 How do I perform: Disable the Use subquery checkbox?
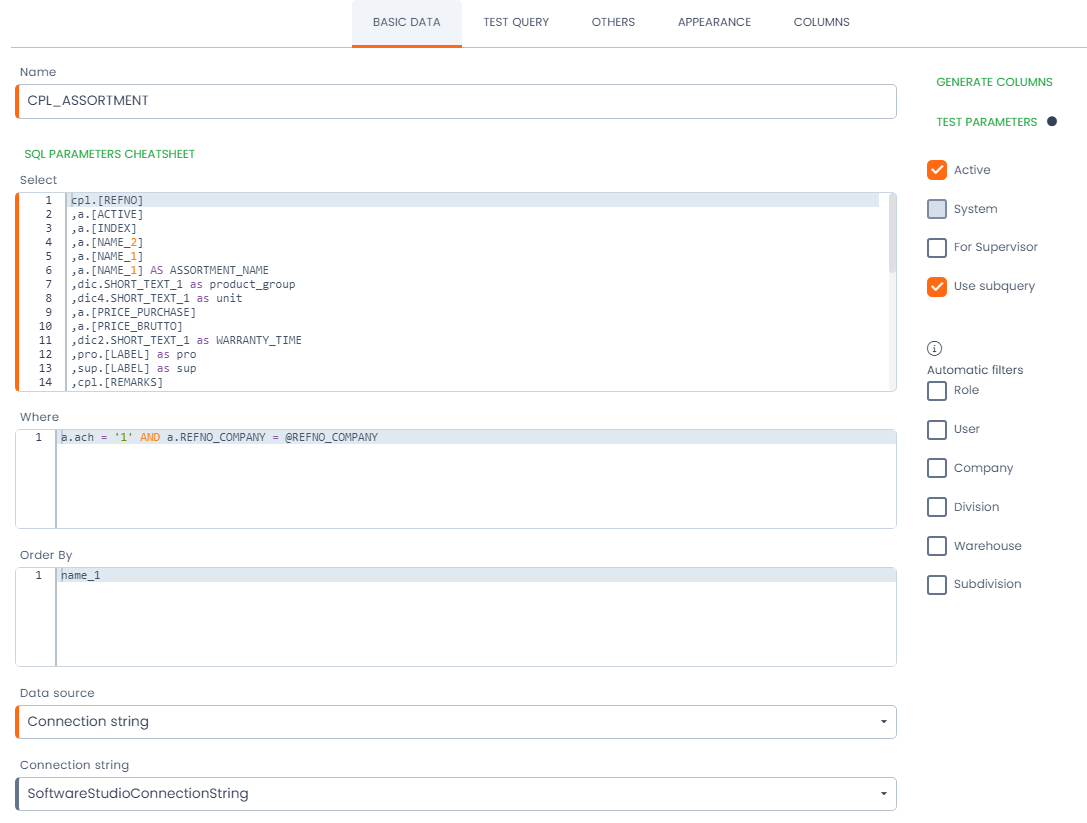937,286
